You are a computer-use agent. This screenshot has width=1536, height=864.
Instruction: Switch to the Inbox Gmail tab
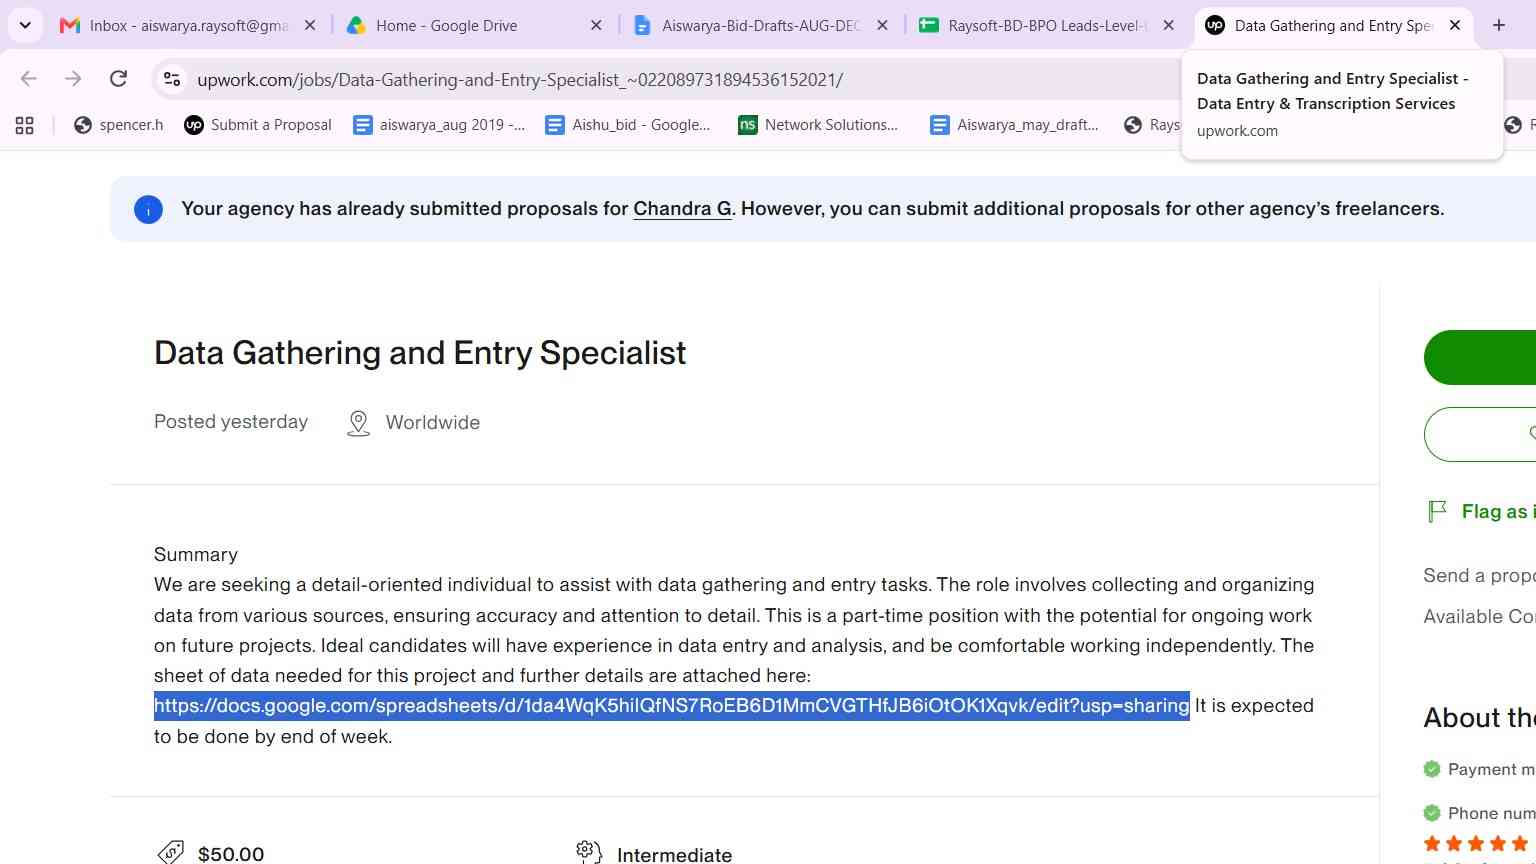(x=188, y=25)
